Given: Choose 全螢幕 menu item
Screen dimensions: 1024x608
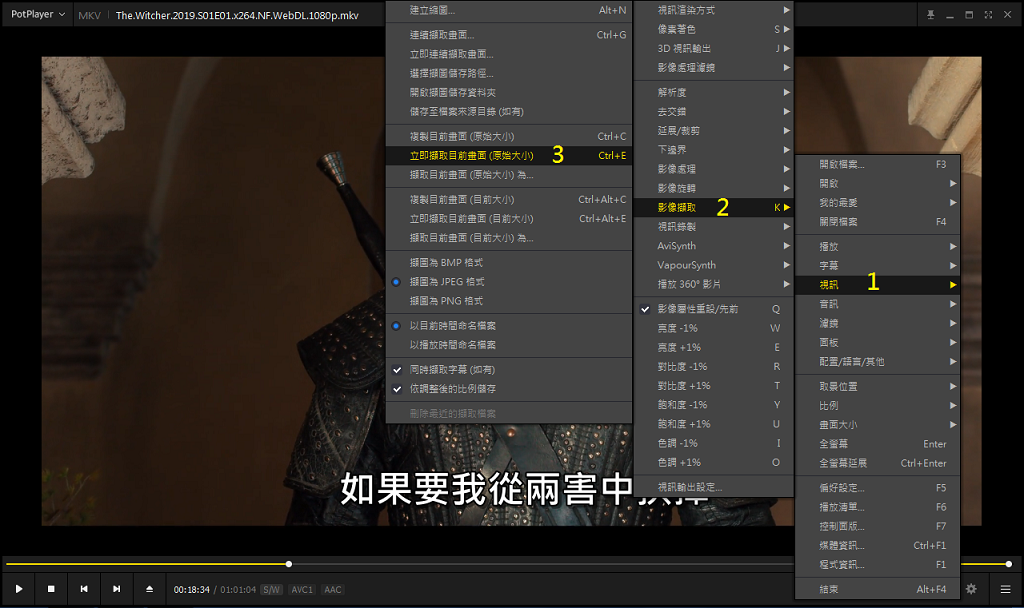Looking at the screenshot, I should pyautogui.click(x=878, y=444).
